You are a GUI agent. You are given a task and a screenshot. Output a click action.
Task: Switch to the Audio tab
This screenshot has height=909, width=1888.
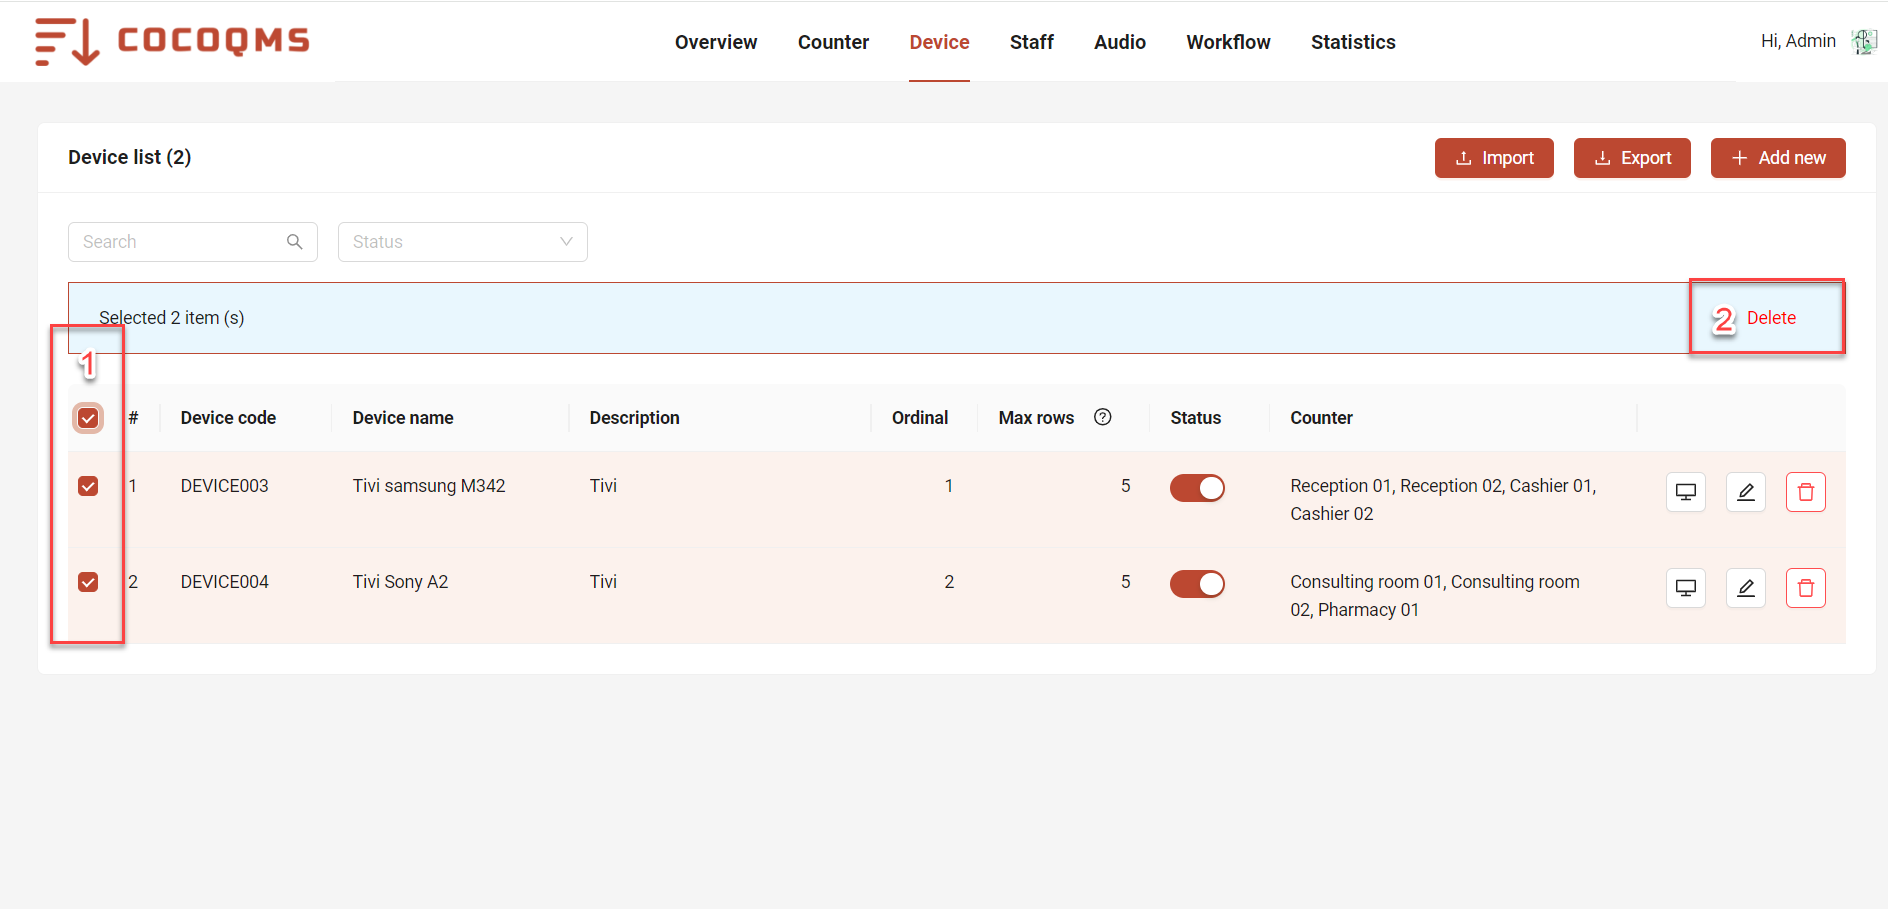[1120, 42]
